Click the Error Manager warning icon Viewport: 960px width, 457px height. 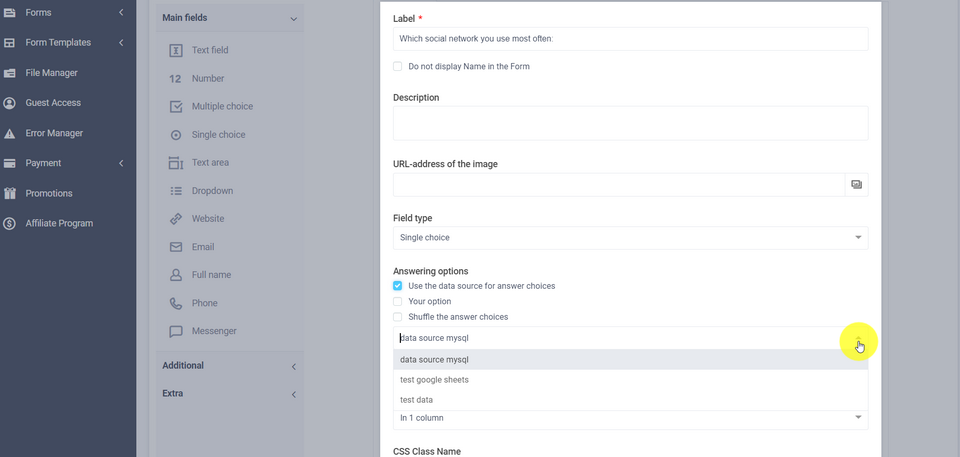tap(10, 133)
